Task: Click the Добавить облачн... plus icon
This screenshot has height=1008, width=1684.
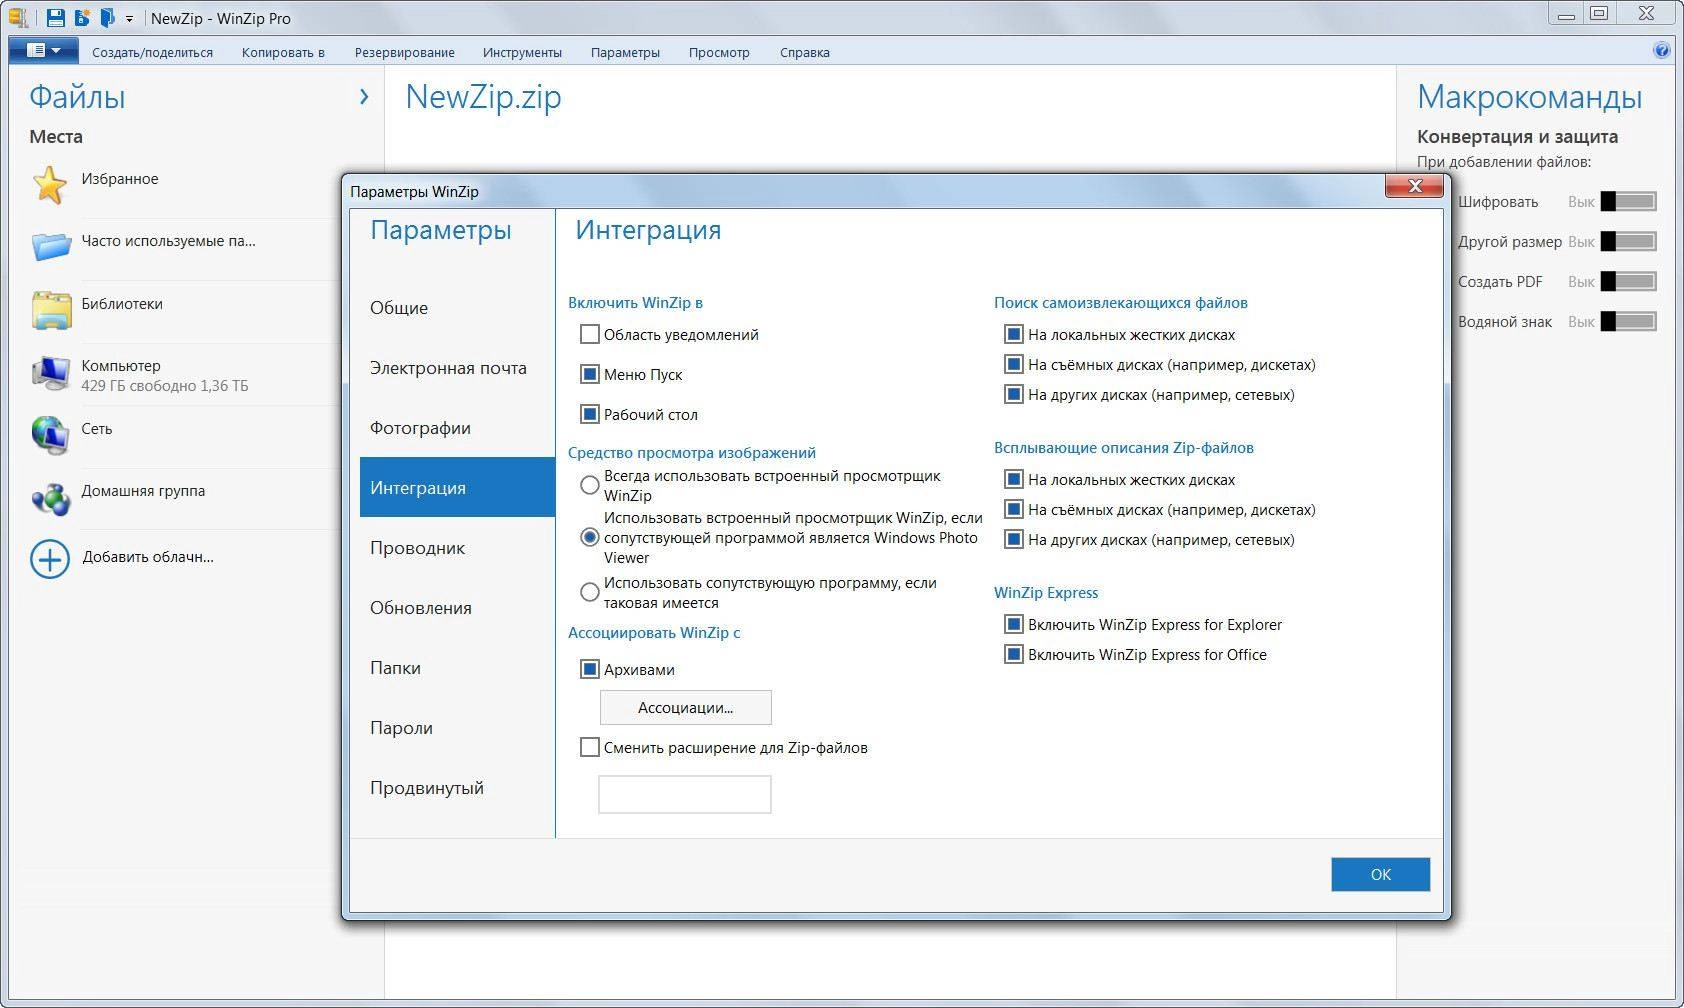Action: [x=50, y=559]
